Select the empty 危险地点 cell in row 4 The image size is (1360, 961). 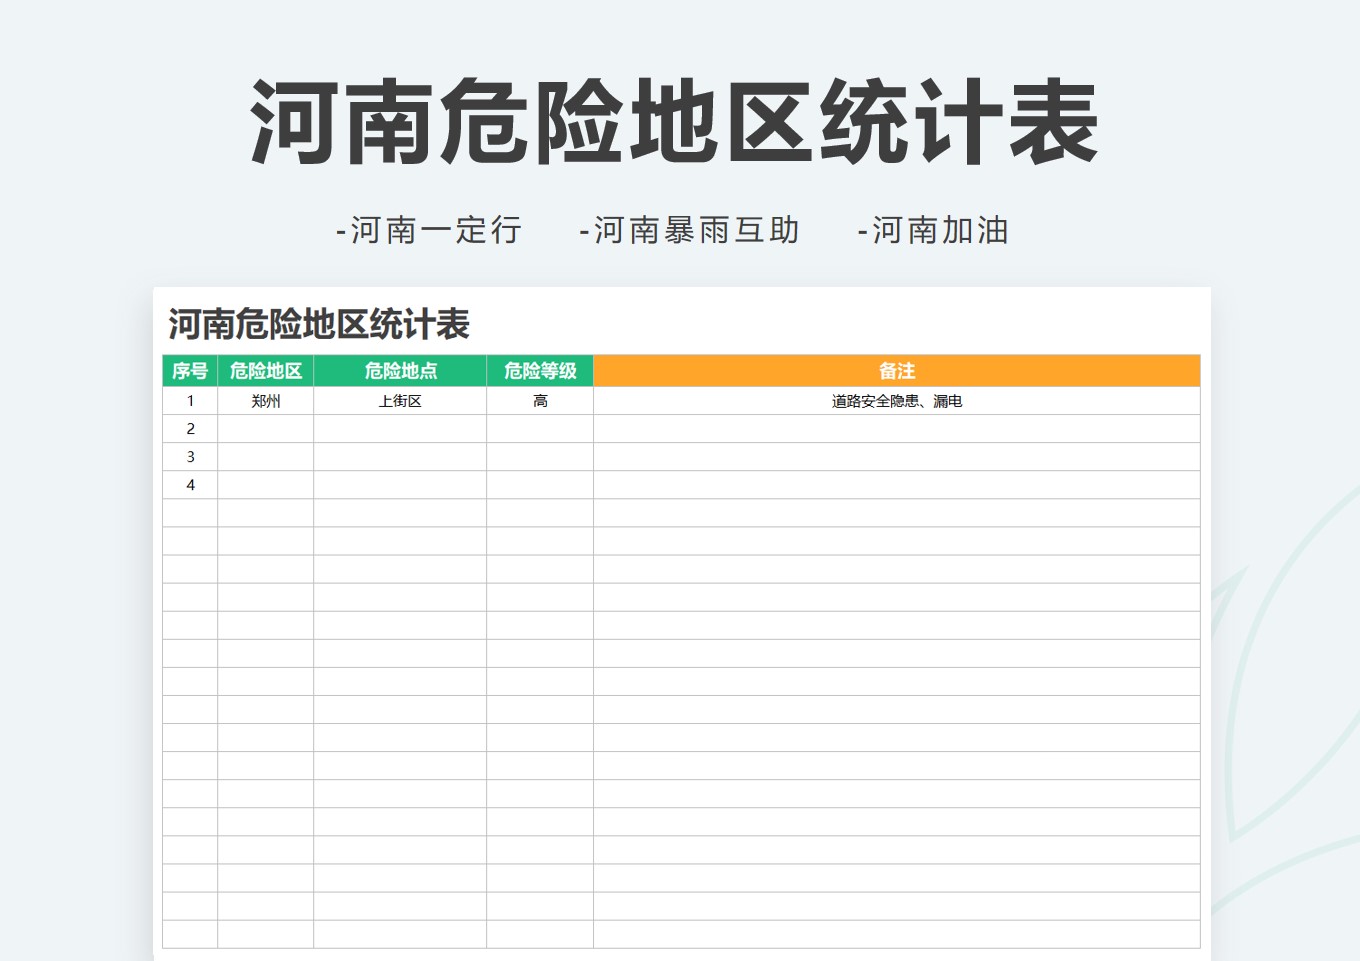[400, 484]
